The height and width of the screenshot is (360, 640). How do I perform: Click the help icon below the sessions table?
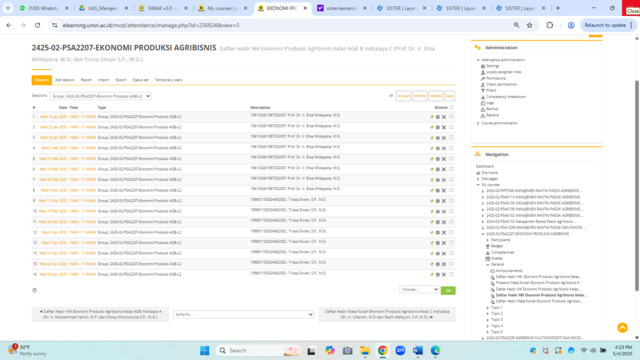pos(34,290)
